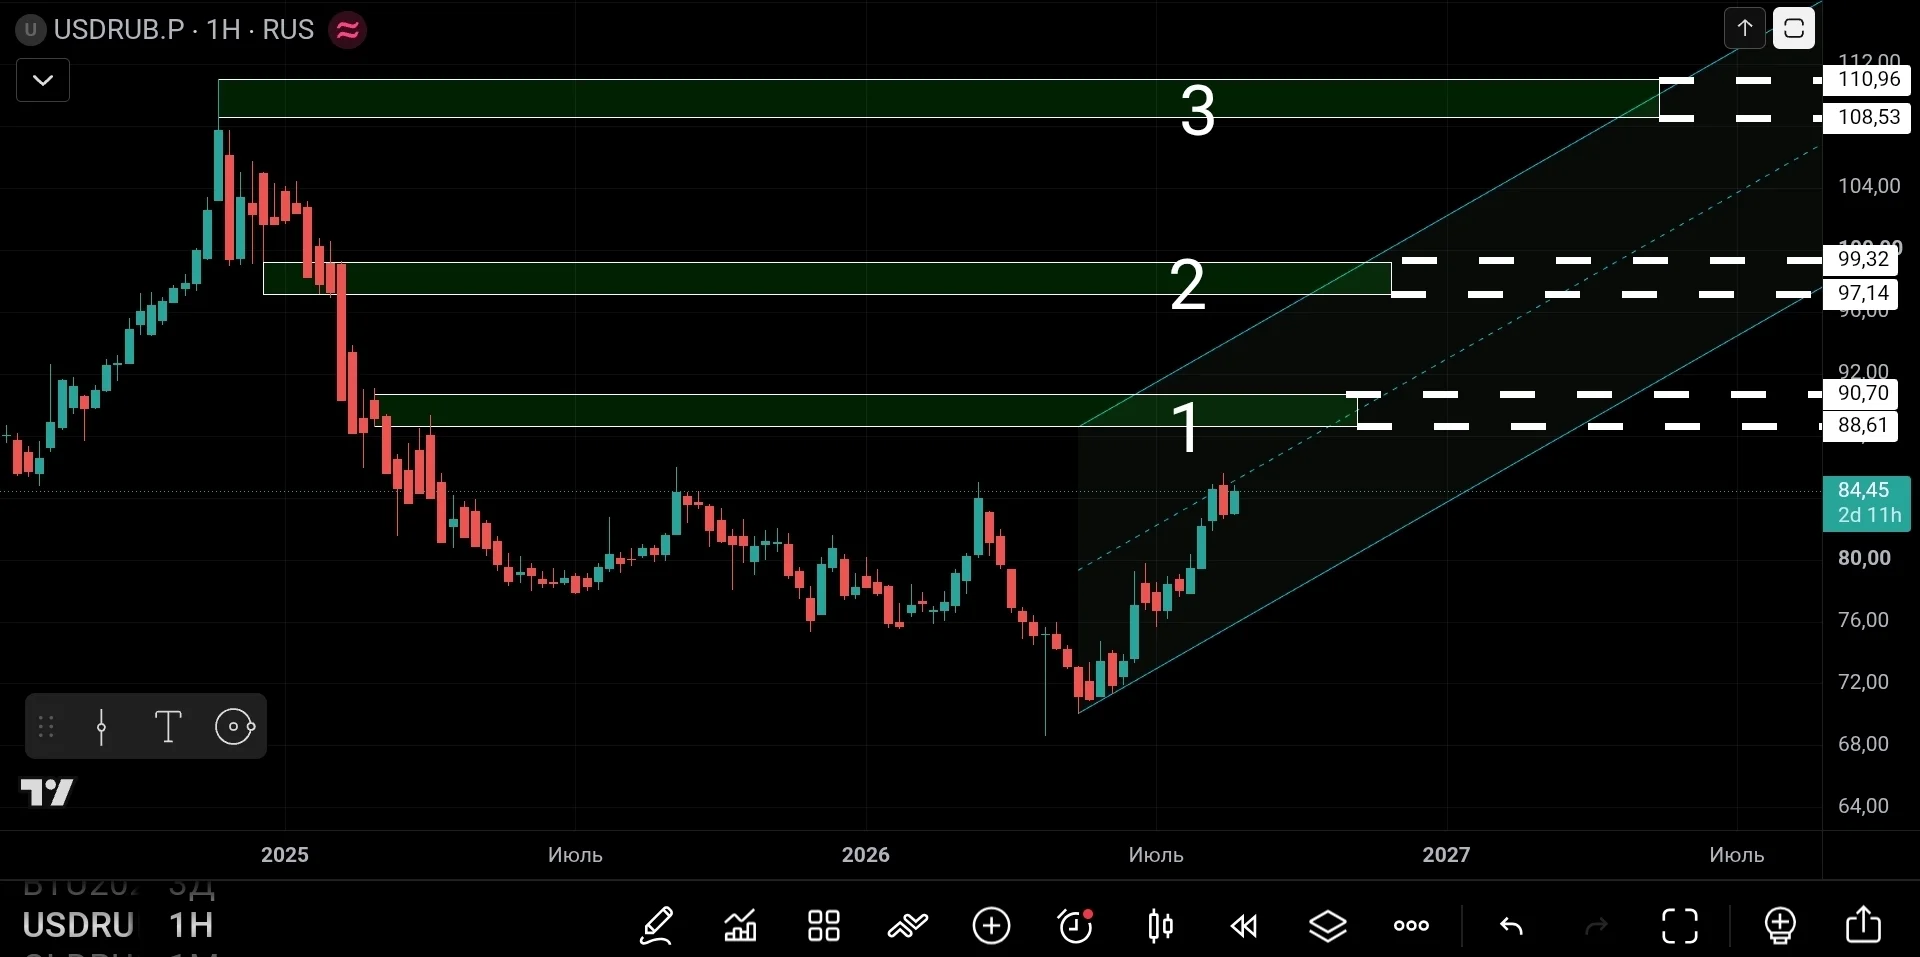Viewport: 1920px width, 957px height.
Task: Change chart type via candlestick icon
Action: [x=1160, y=926]
